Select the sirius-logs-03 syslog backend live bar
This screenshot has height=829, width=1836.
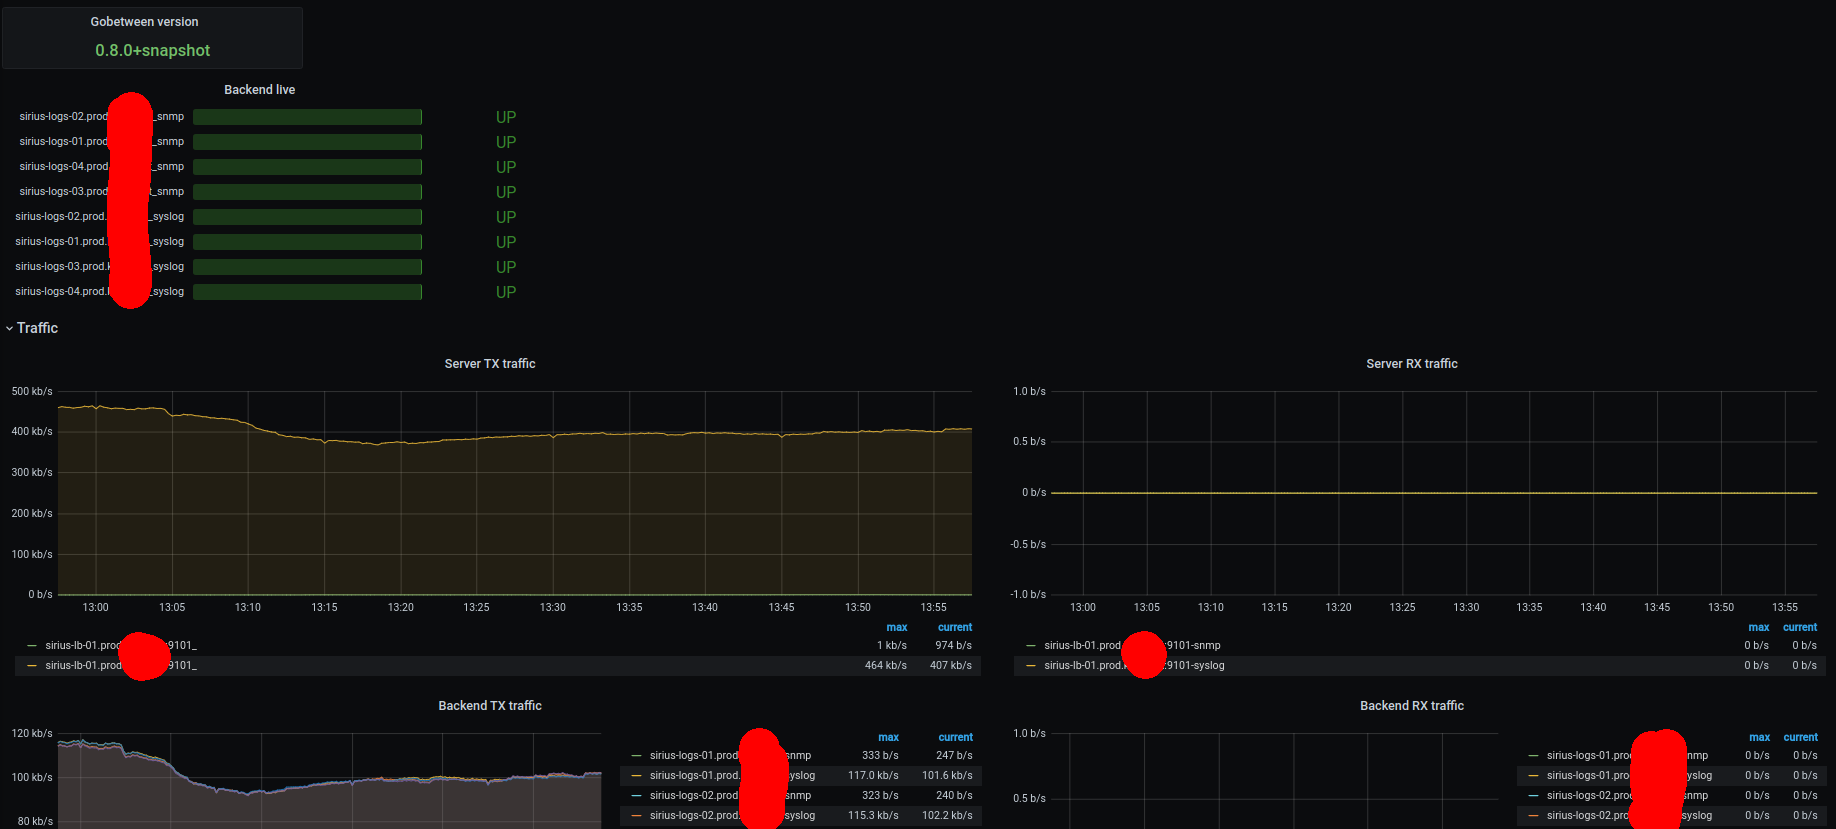pos(307,267)
